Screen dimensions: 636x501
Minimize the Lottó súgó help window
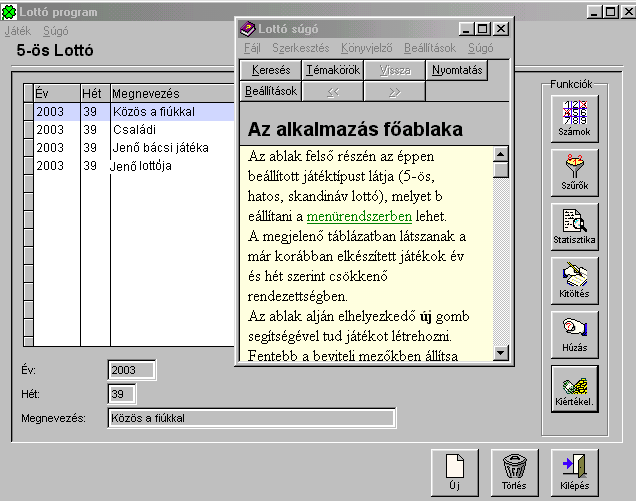[466, 29]
